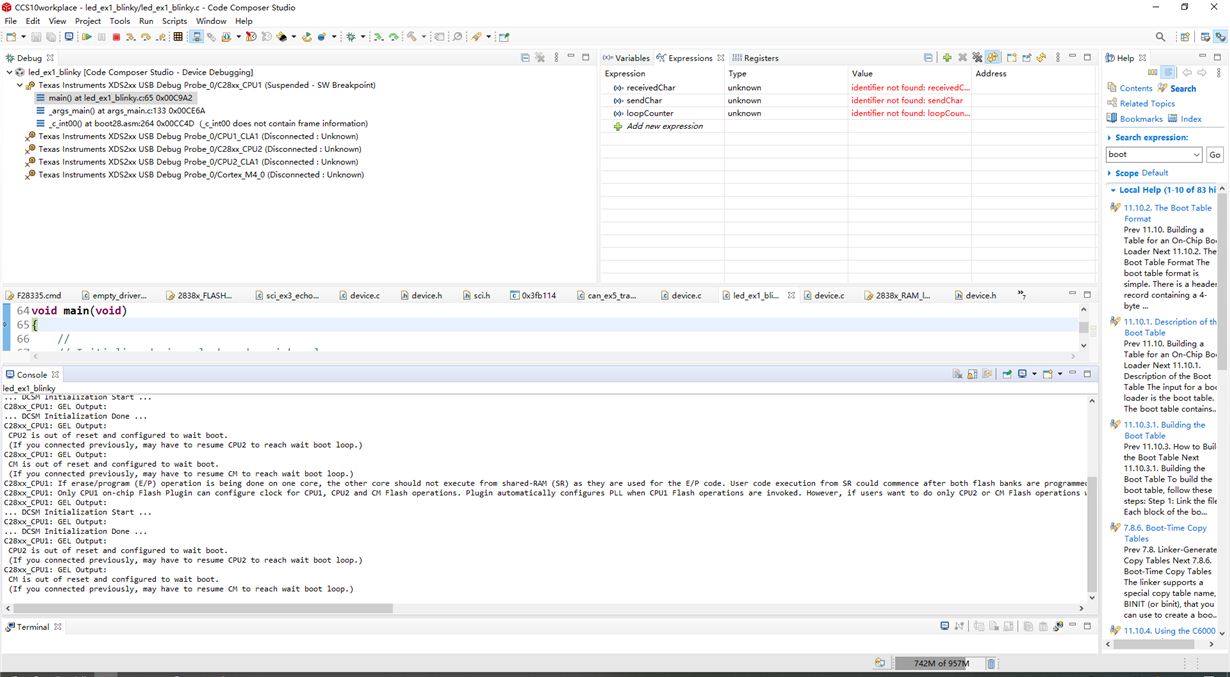This screenshot has height=677, width=1230.
Task: Switch to the Registers tab
Action: 755,58
